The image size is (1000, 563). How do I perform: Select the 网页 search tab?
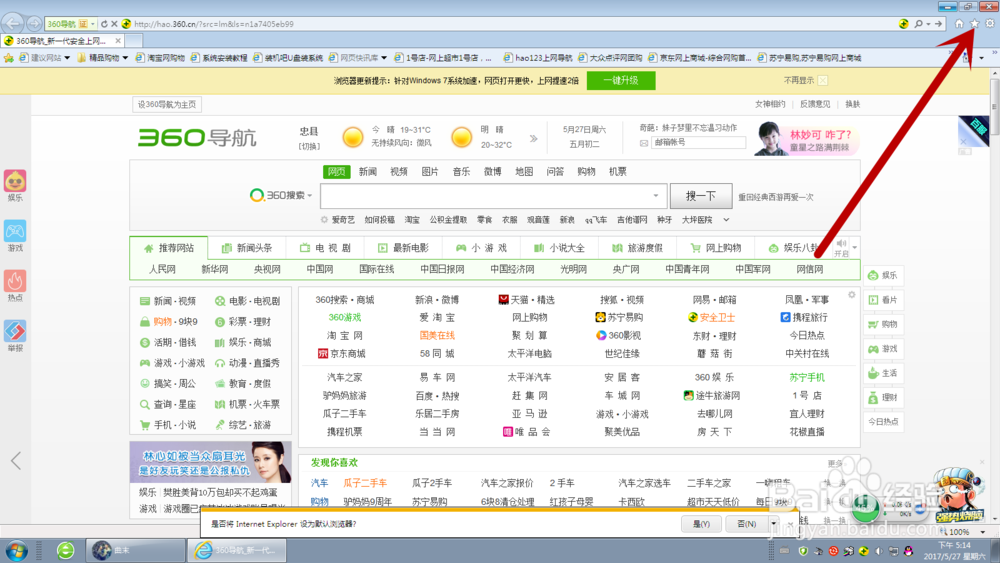pyautogui.click(x=337, y=172)
